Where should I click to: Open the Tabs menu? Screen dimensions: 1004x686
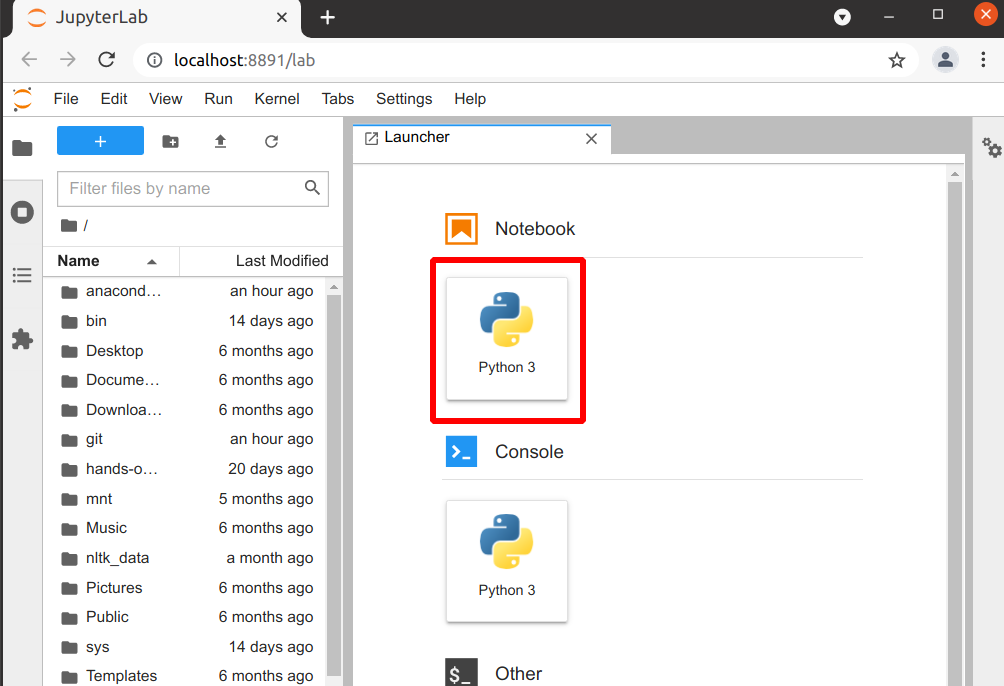coord(337,99)
